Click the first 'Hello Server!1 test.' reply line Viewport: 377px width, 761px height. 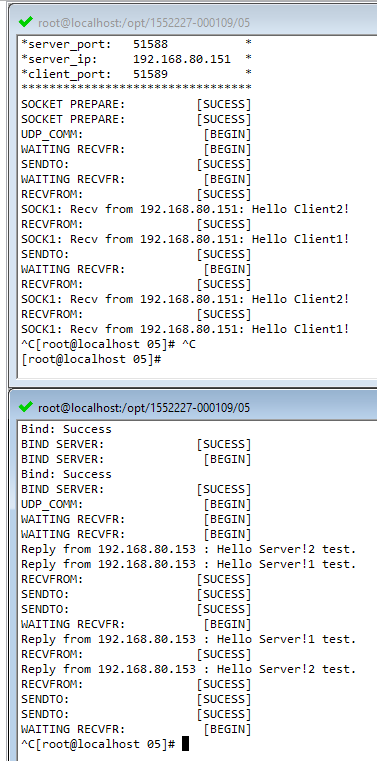189,564
